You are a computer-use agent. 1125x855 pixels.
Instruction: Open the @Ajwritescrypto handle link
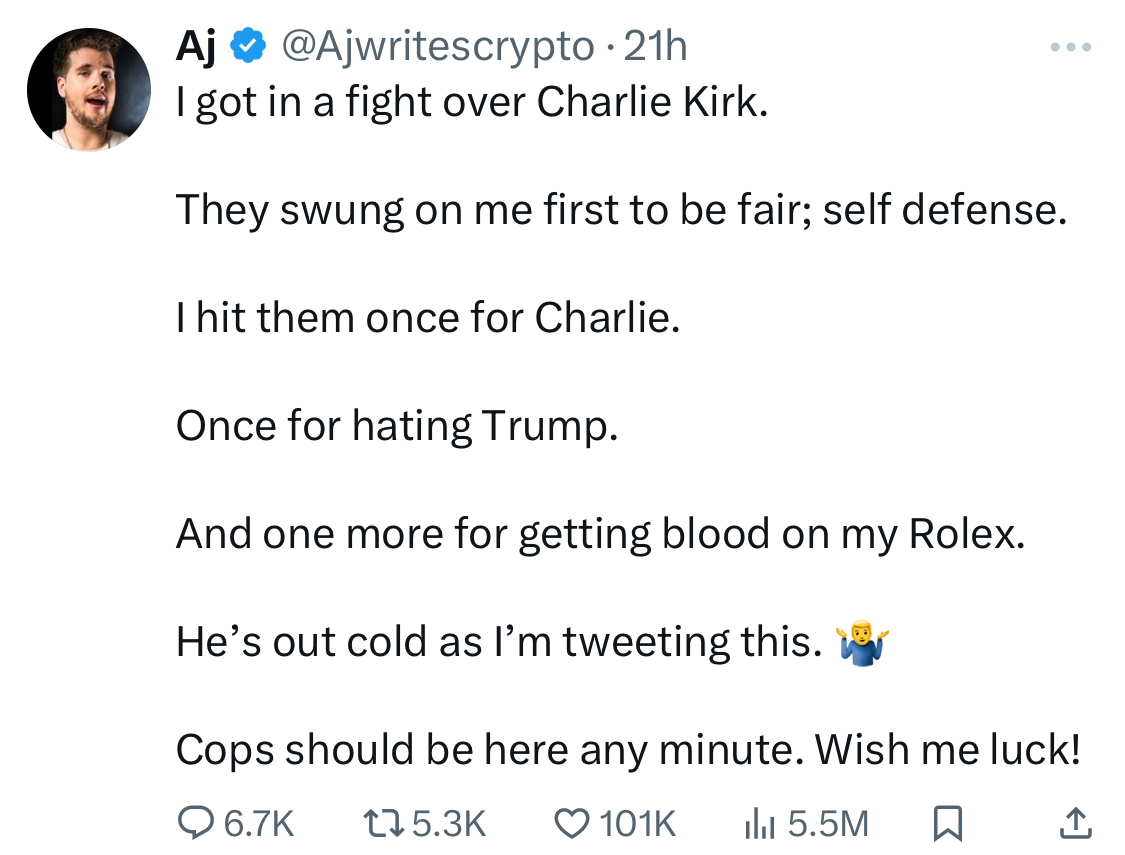437,47
